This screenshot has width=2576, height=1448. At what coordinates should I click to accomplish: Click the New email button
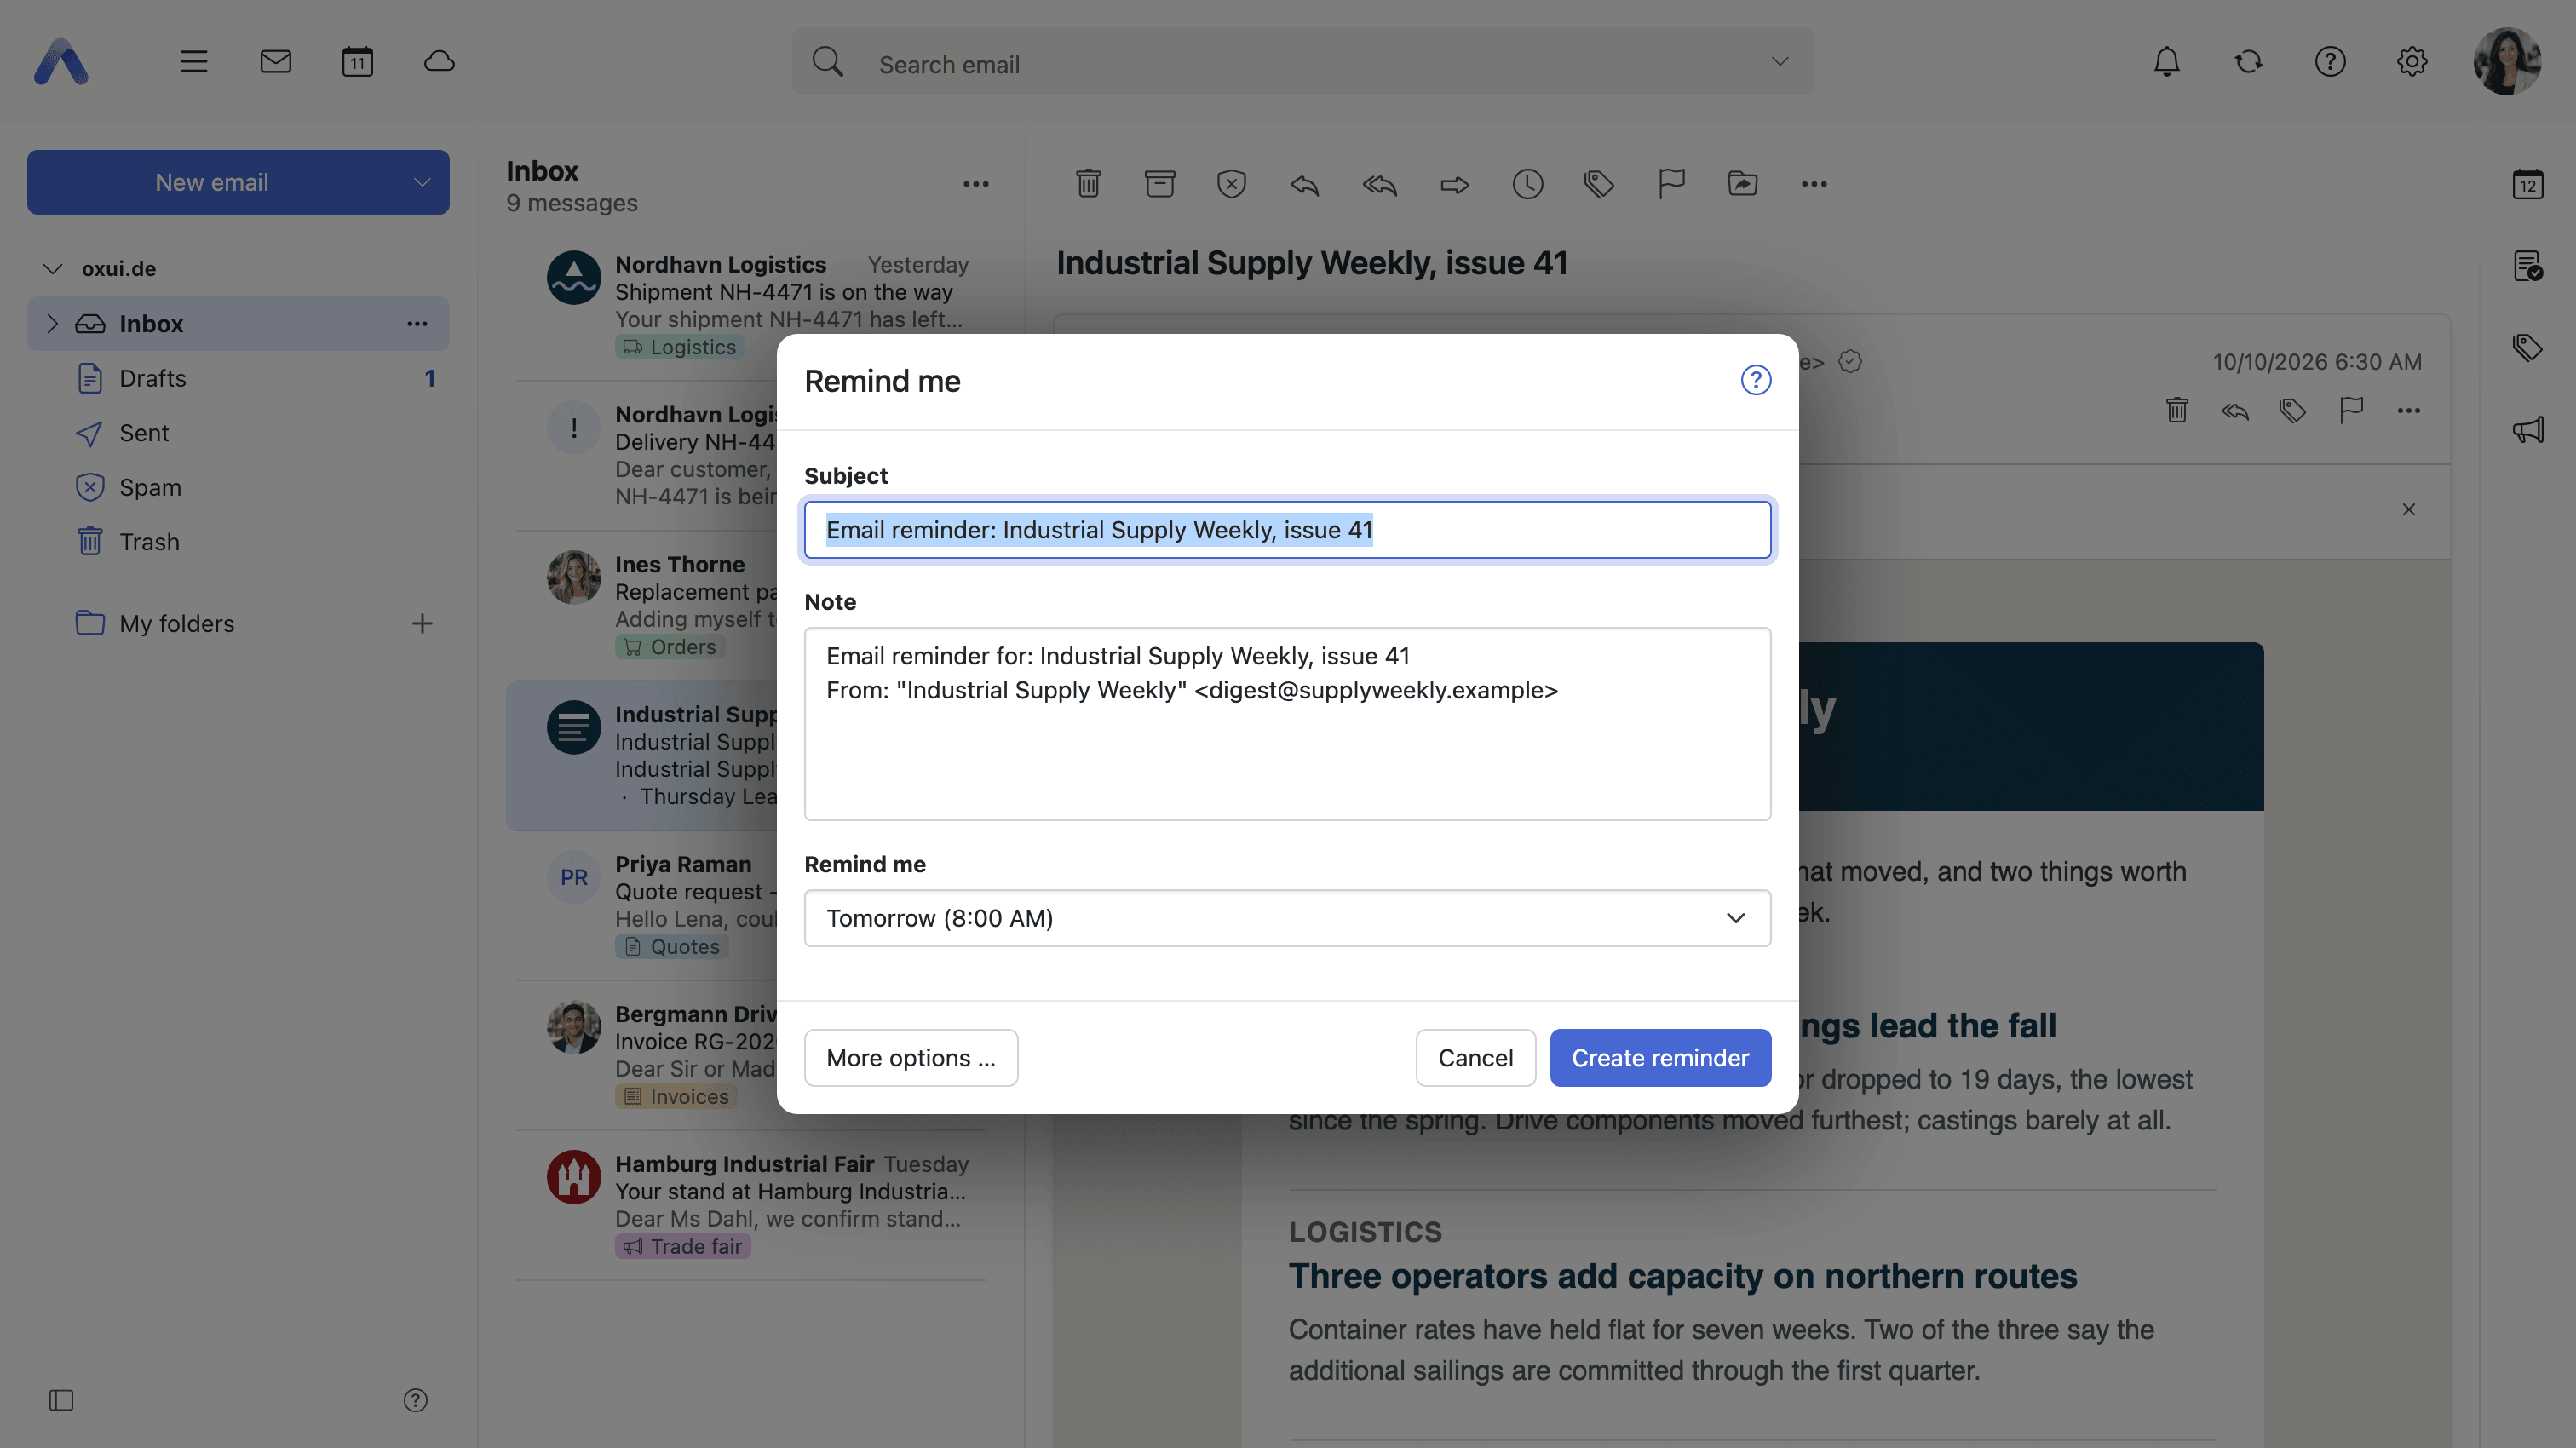pyautogui.click(x=212, y=182)
